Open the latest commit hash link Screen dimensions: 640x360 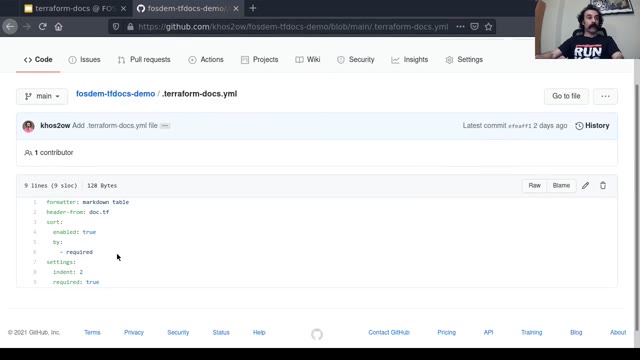click(520, 126)
